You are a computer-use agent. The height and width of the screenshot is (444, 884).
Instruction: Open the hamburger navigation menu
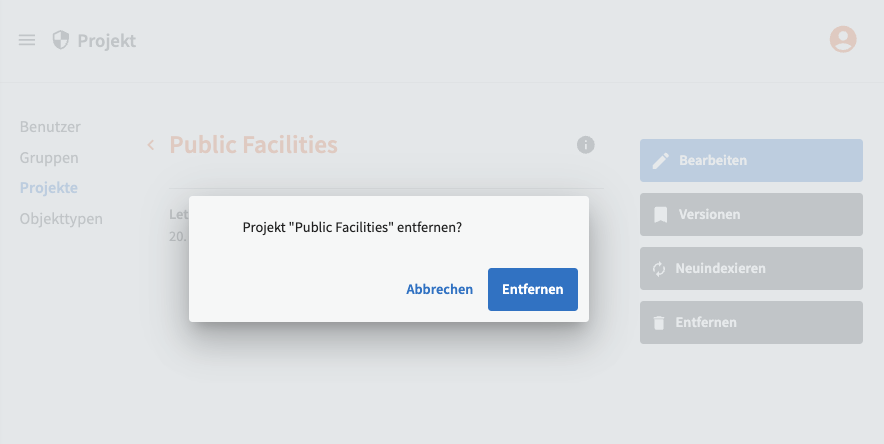pos(27,40)
